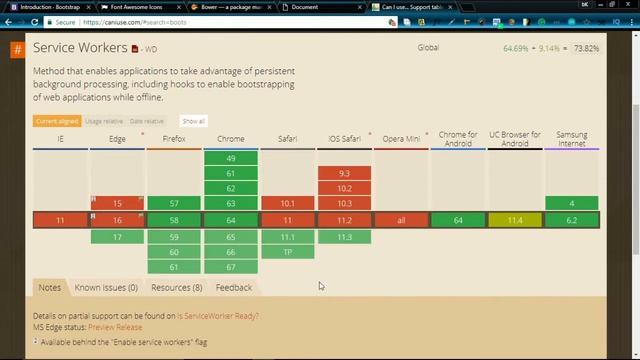The height and width of the screenshot is (360, 640).
Task: Open the Notes tab
Action: (49, 288)
